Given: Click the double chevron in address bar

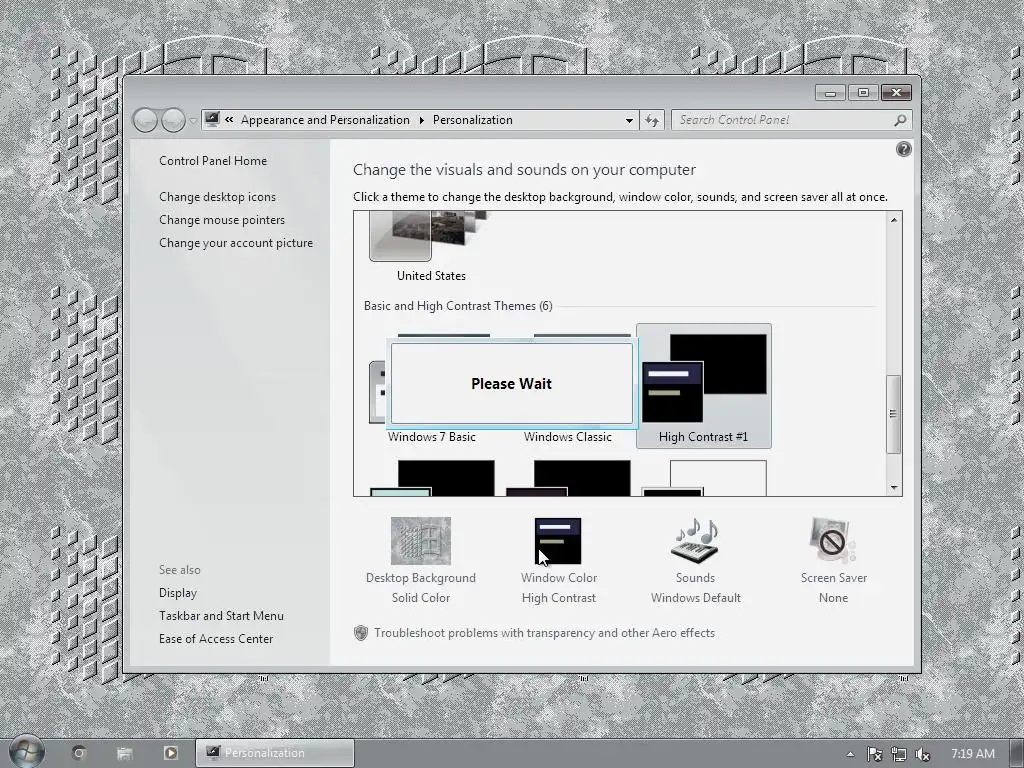Looking at the screenshot, I should point(229,120).
